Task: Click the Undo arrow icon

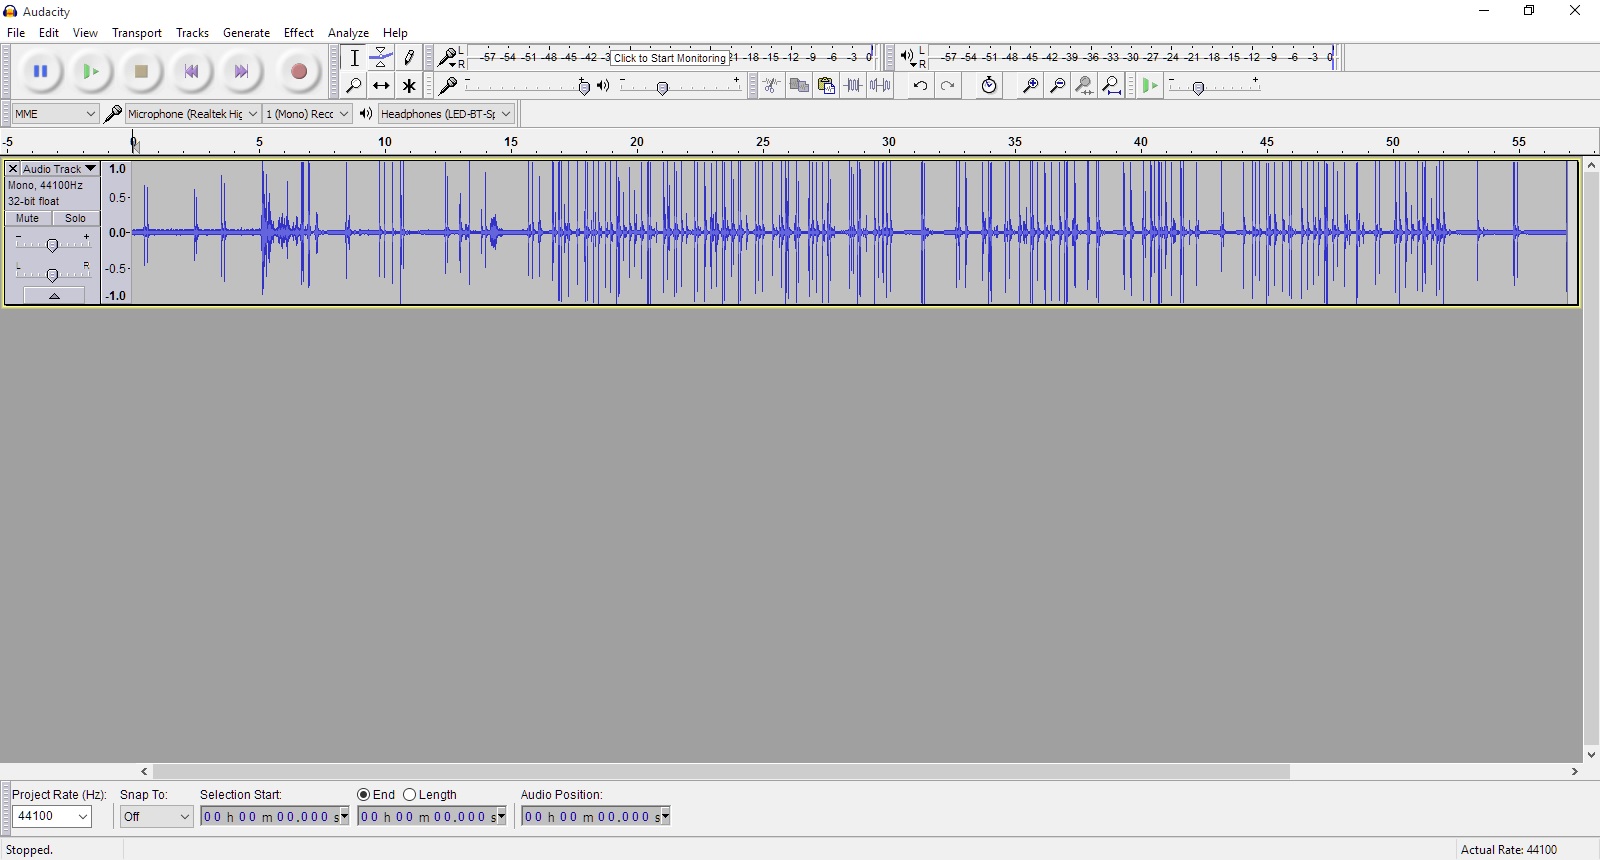Action: [920, 86]
